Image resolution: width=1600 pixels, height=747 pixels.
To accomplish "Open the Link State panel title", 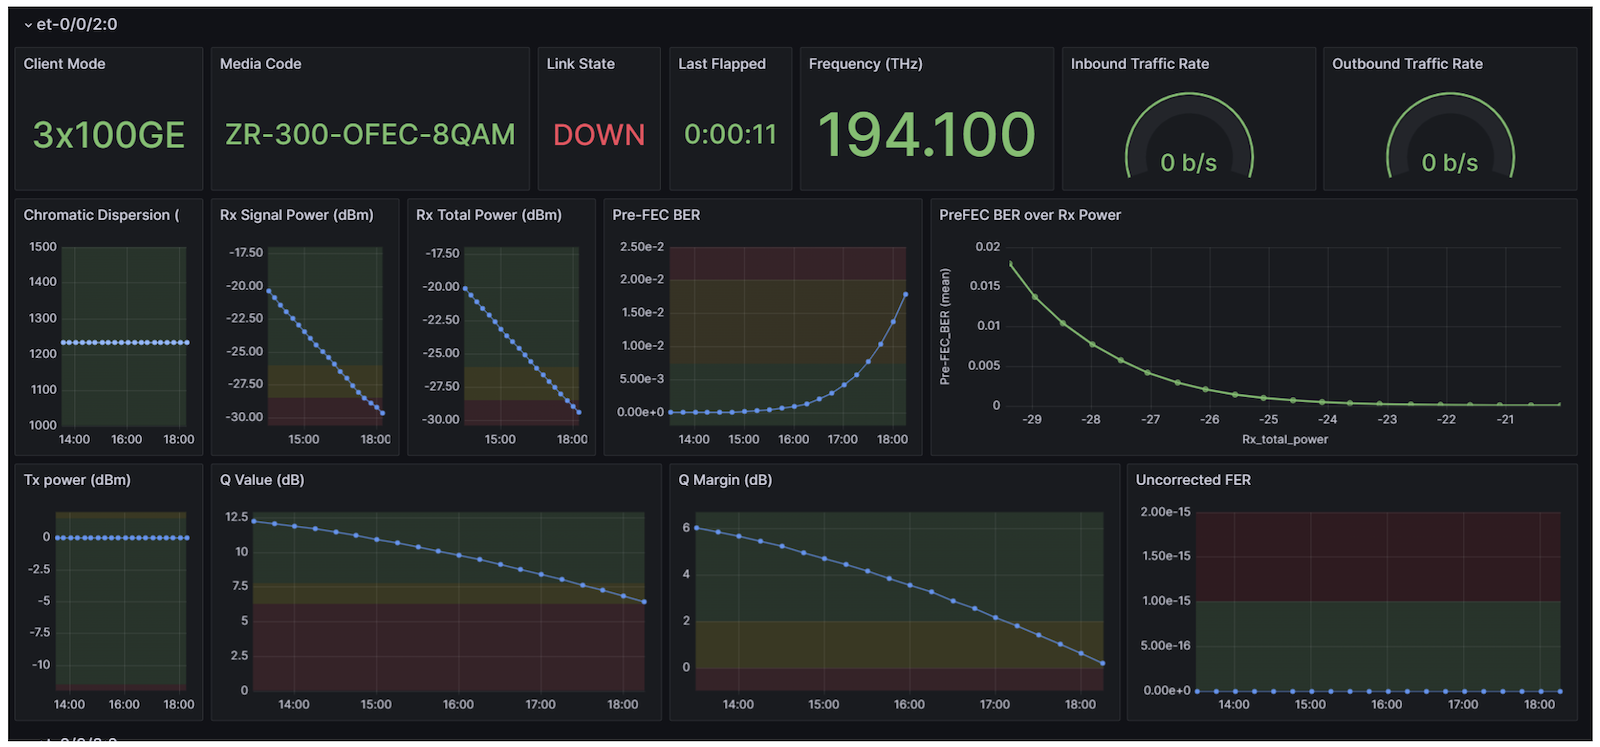I will click(x=581, y=64).
